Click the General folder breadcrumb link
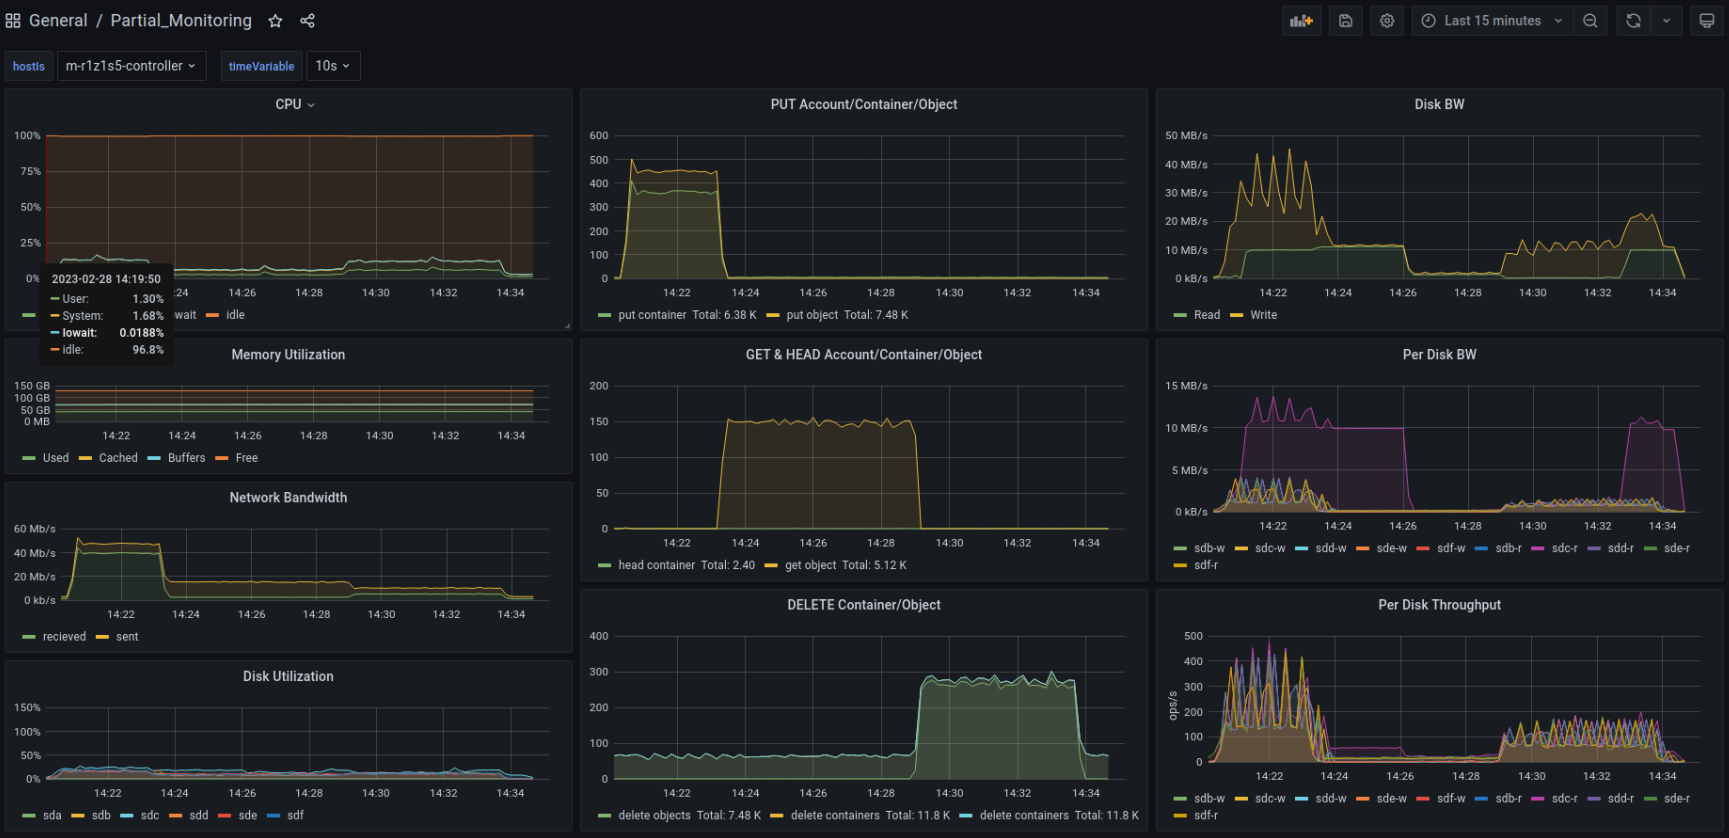The width and height of the screenshot is (1729, 838). [58, 21]
